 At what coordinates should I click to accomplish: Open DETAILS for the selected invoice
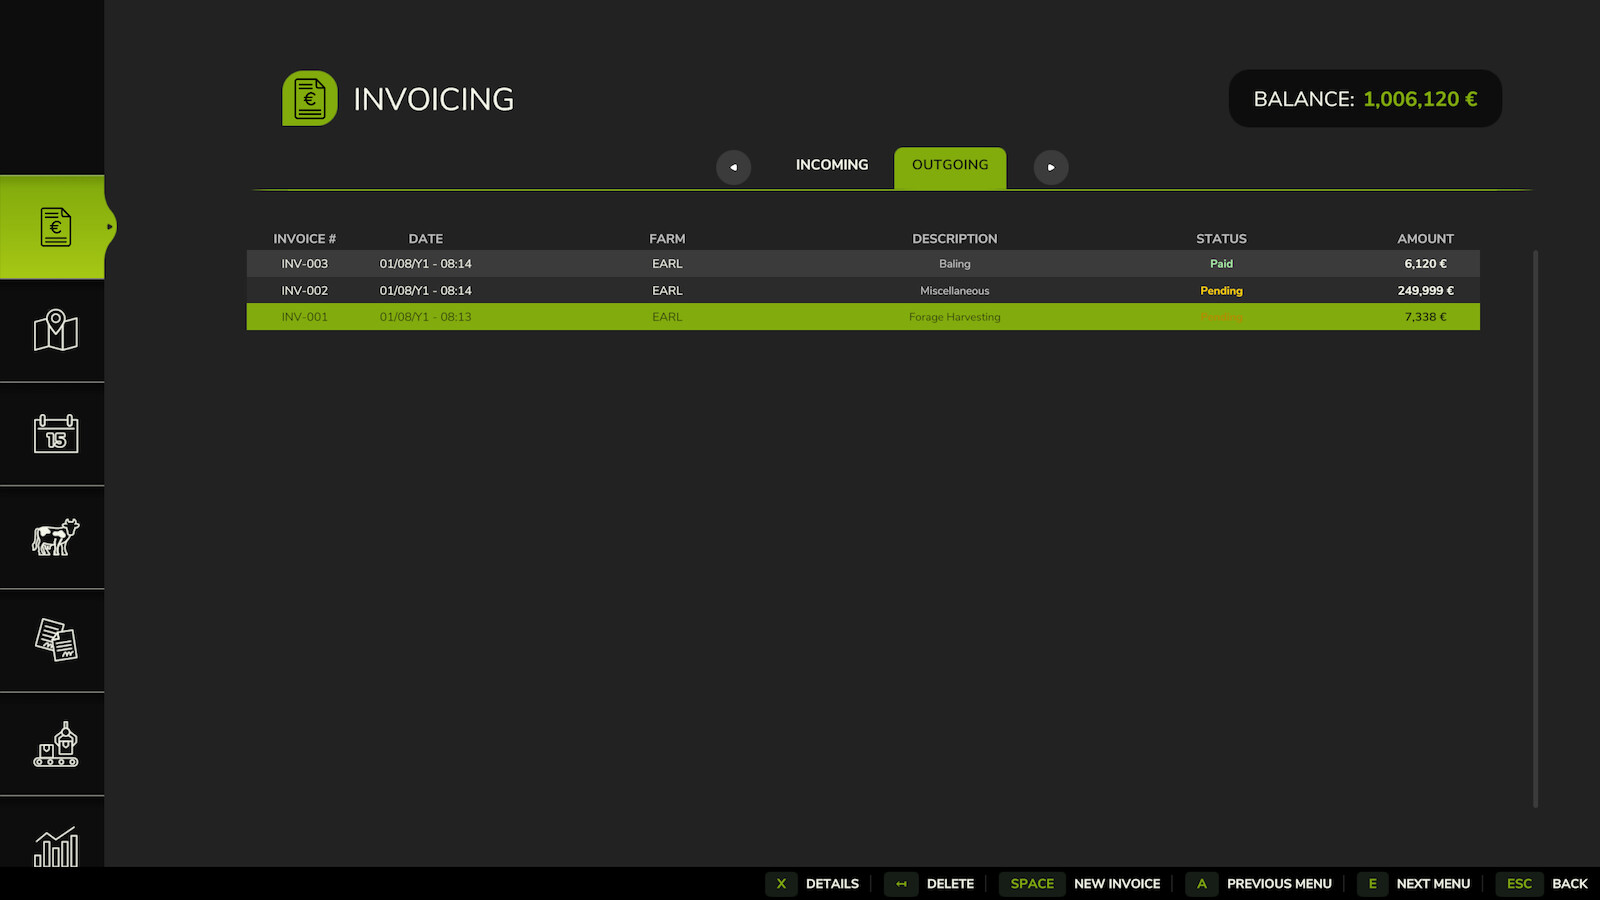(x=832, y=883)
